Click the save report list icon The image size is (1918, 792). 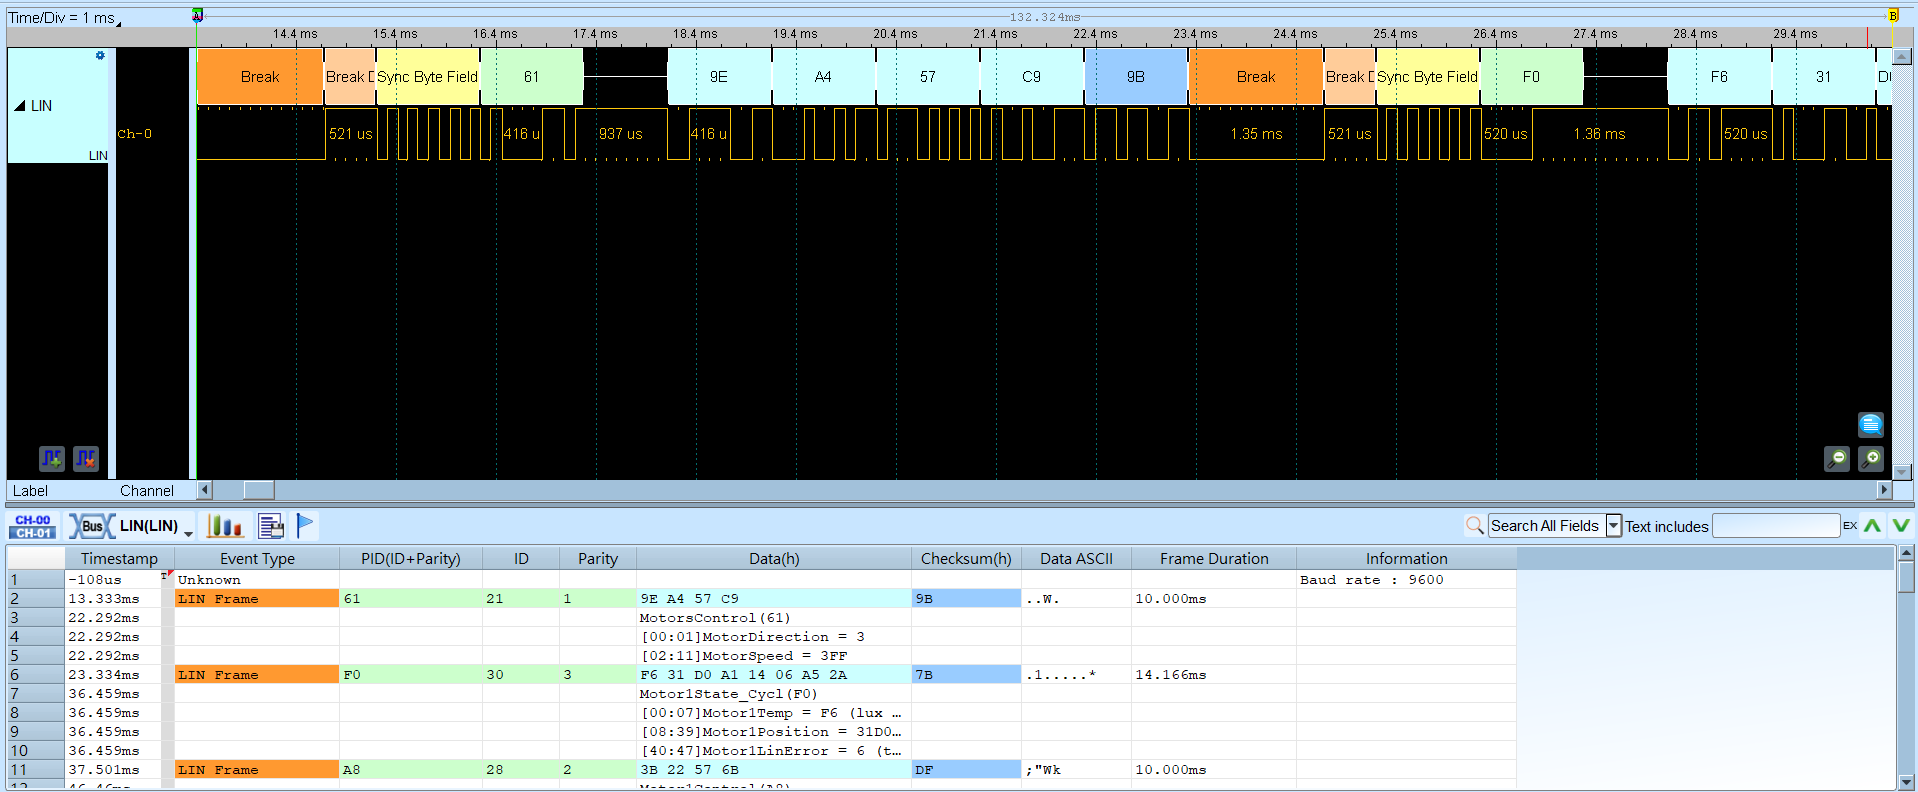click(271, 526)
